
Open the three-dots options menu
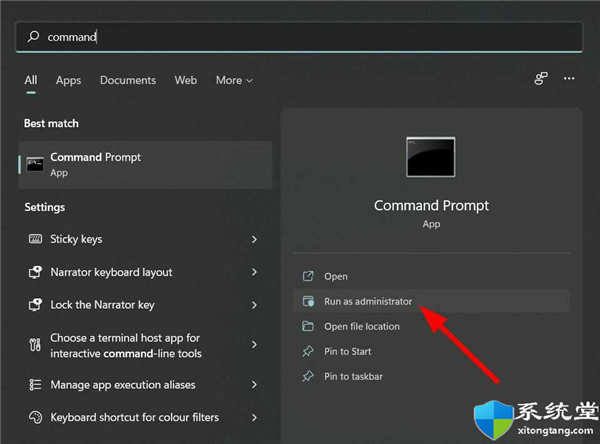pos(569,78)
